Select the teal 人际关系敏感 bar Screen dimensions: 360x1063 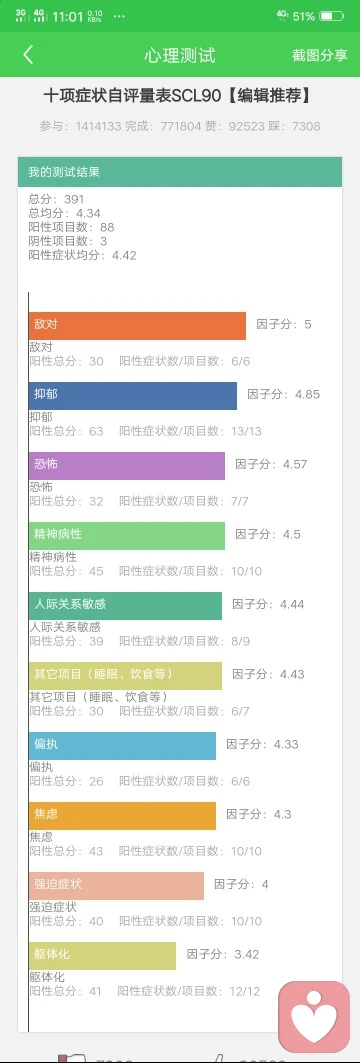tap(125, 605)
